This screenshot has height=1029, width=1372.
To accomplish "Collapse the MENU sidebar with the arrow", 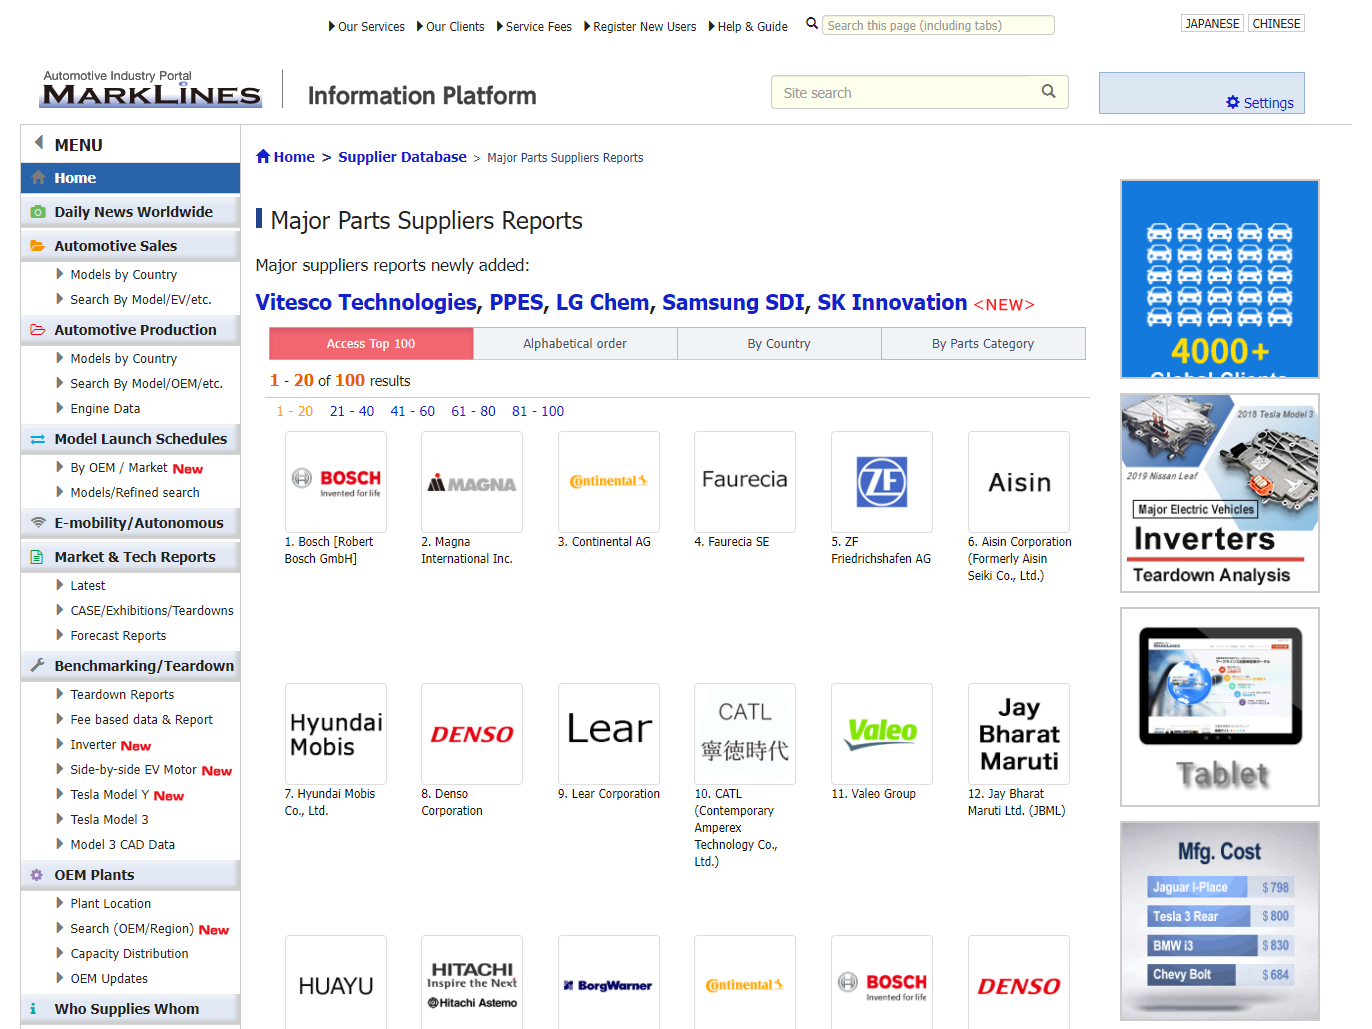I will (39, 143).
